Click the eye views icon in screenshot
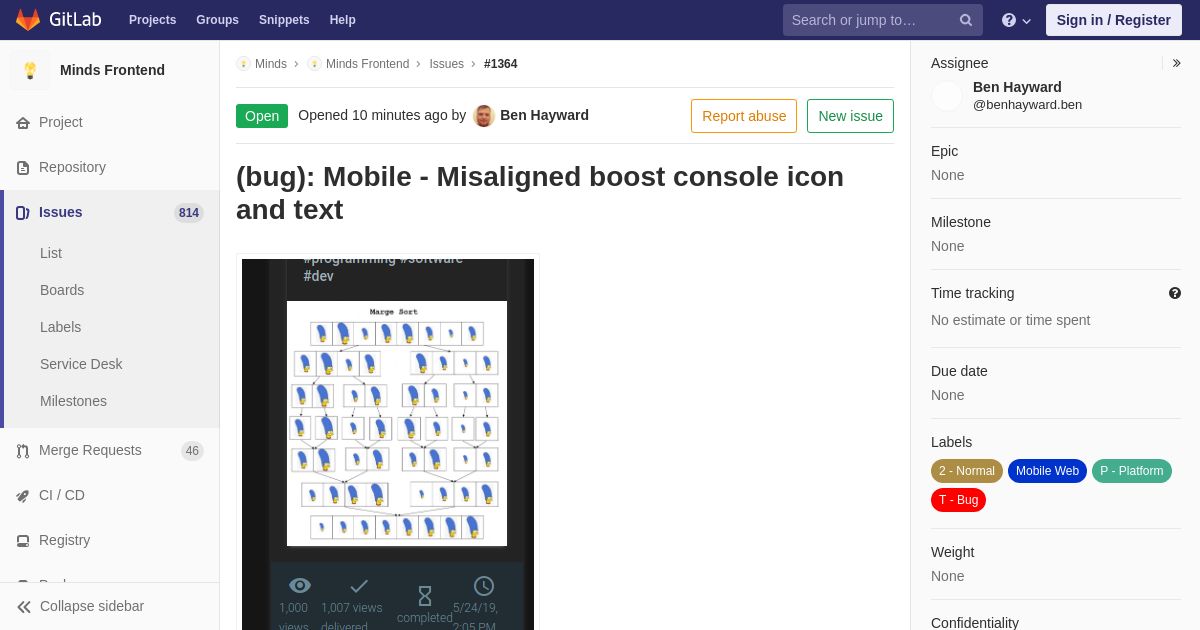Image resolution: width=1200 pixels, height=630 pixels. click(300, 586)
